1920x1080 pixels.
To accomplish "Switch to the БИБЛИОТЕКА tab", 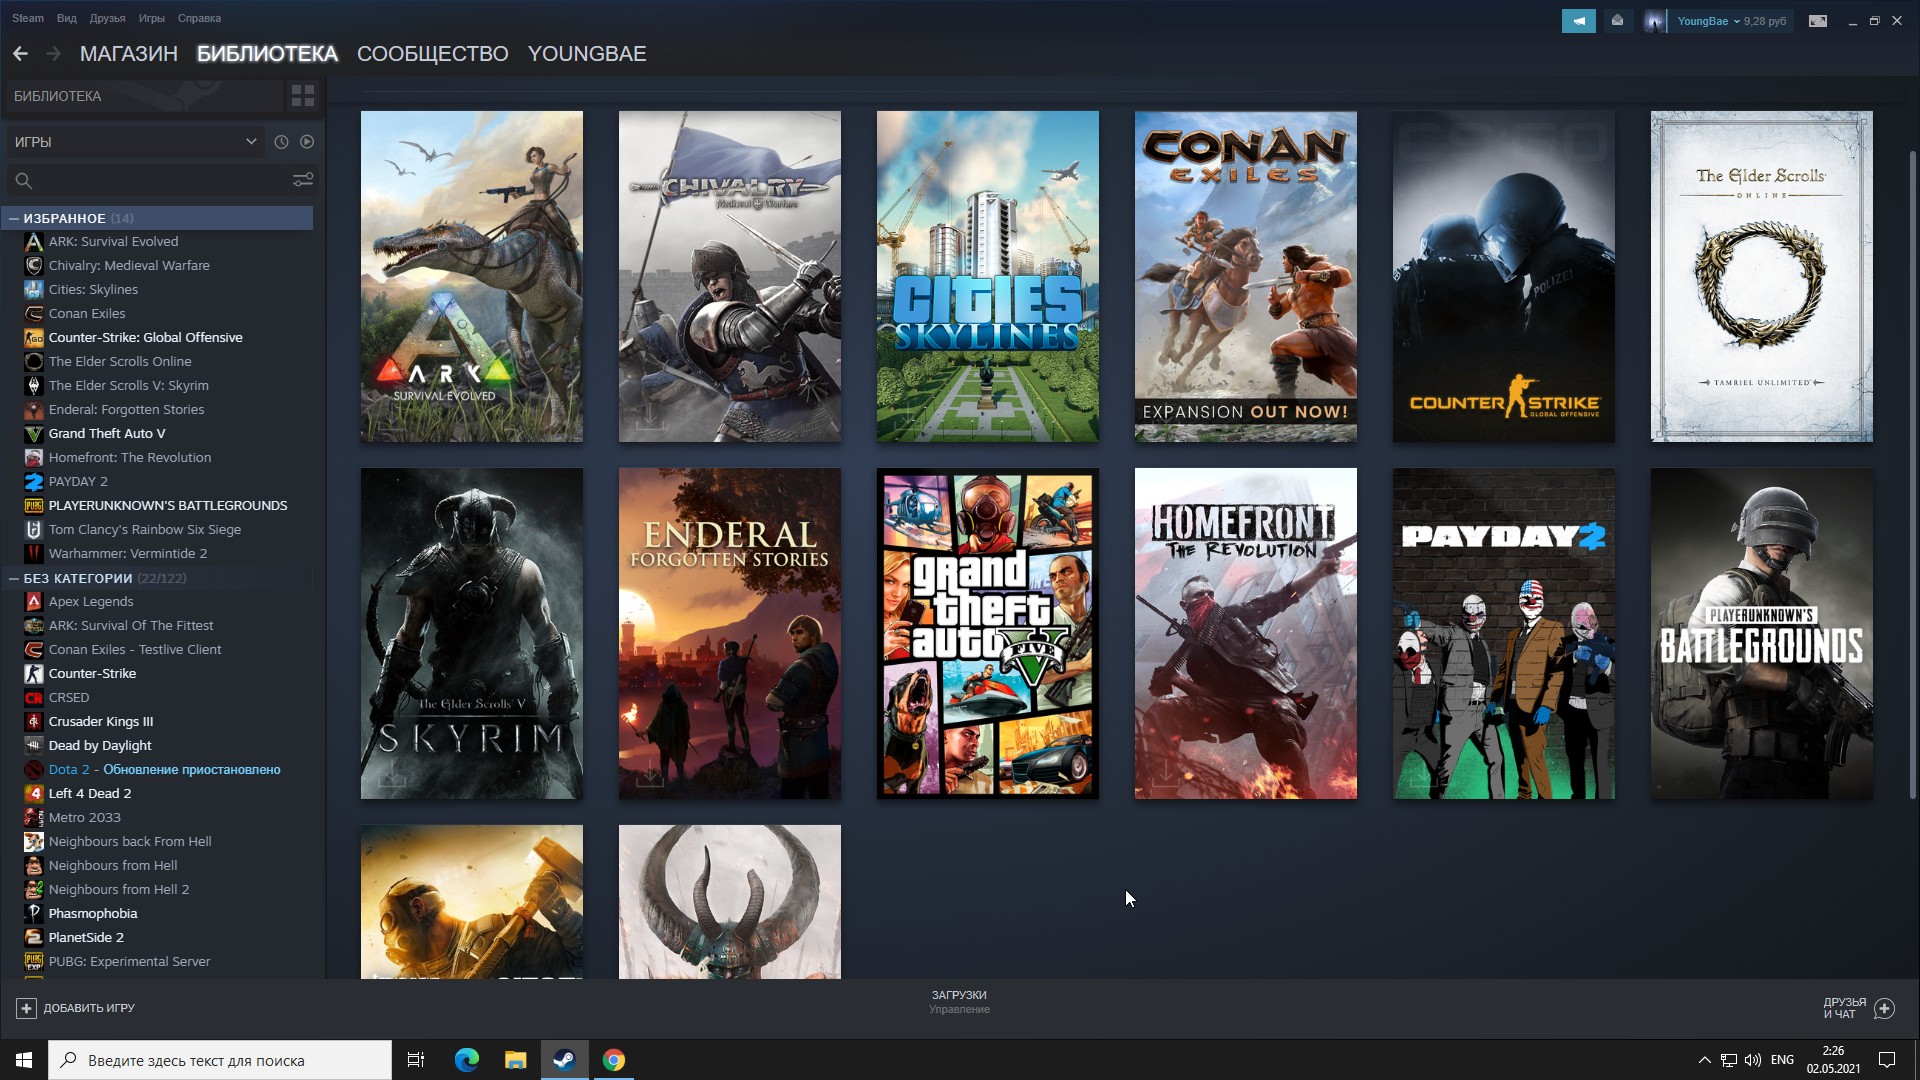I will click(x=267, y=54).
